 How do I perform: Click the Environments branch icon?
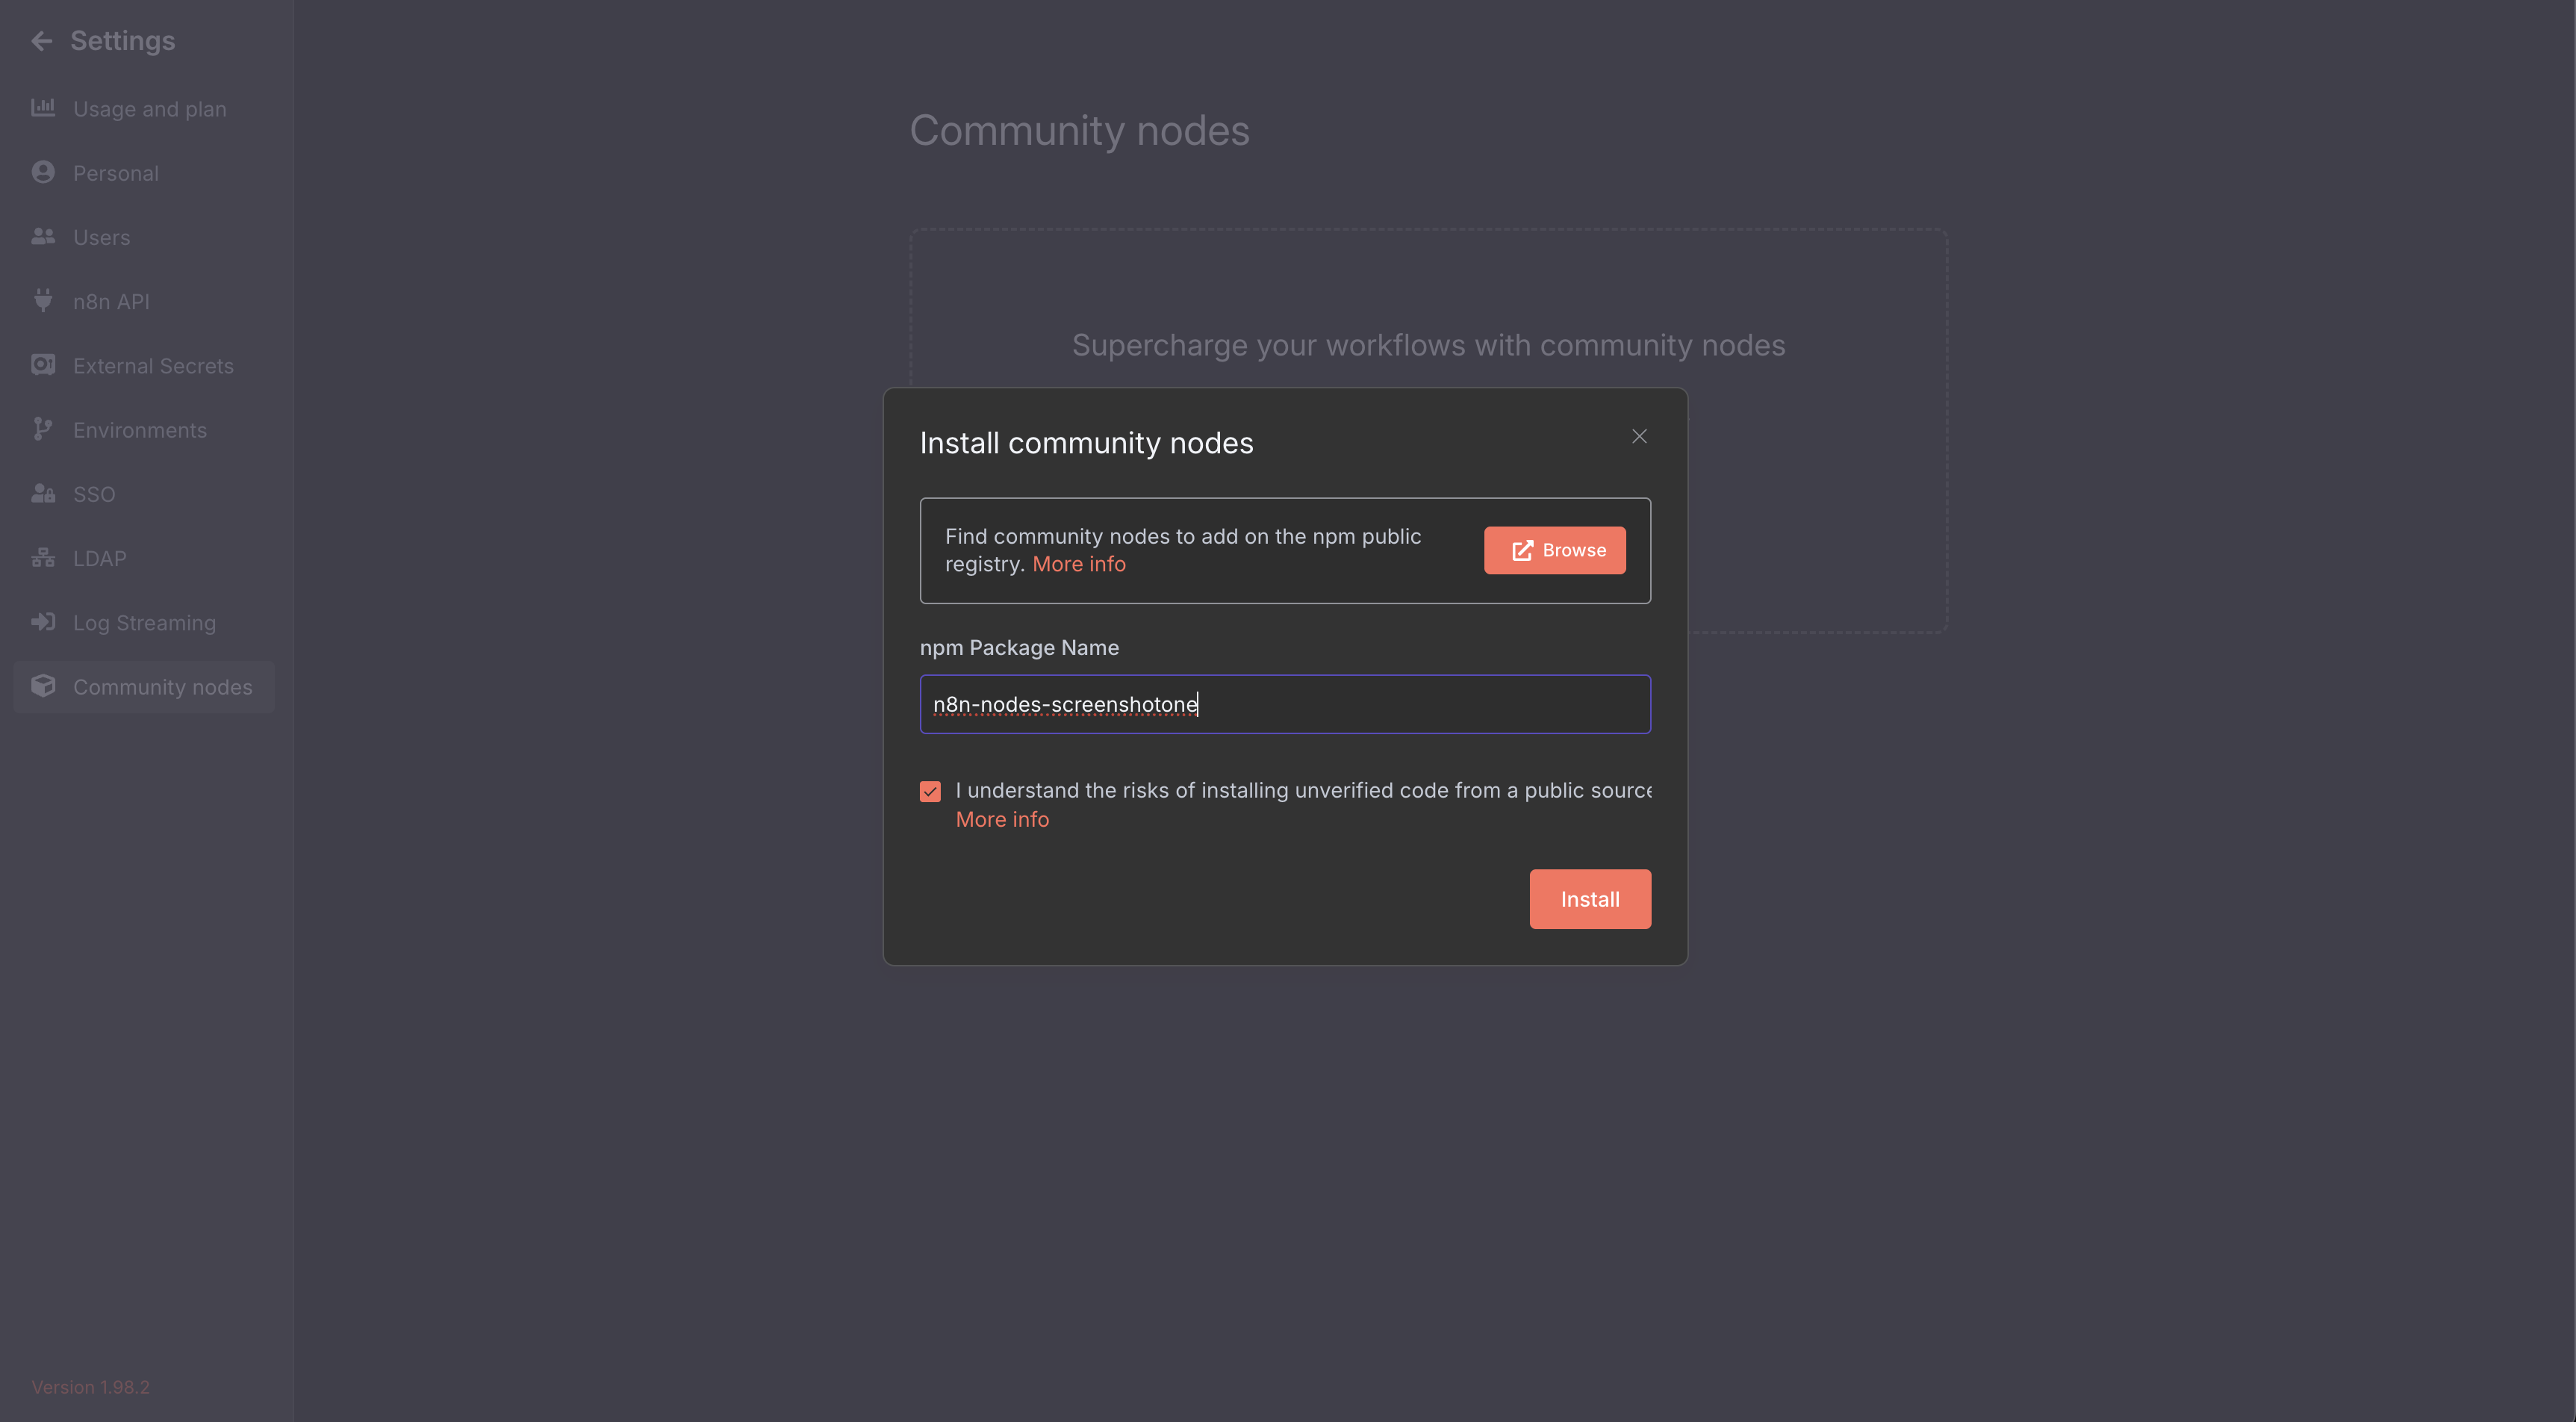point(42,429)
